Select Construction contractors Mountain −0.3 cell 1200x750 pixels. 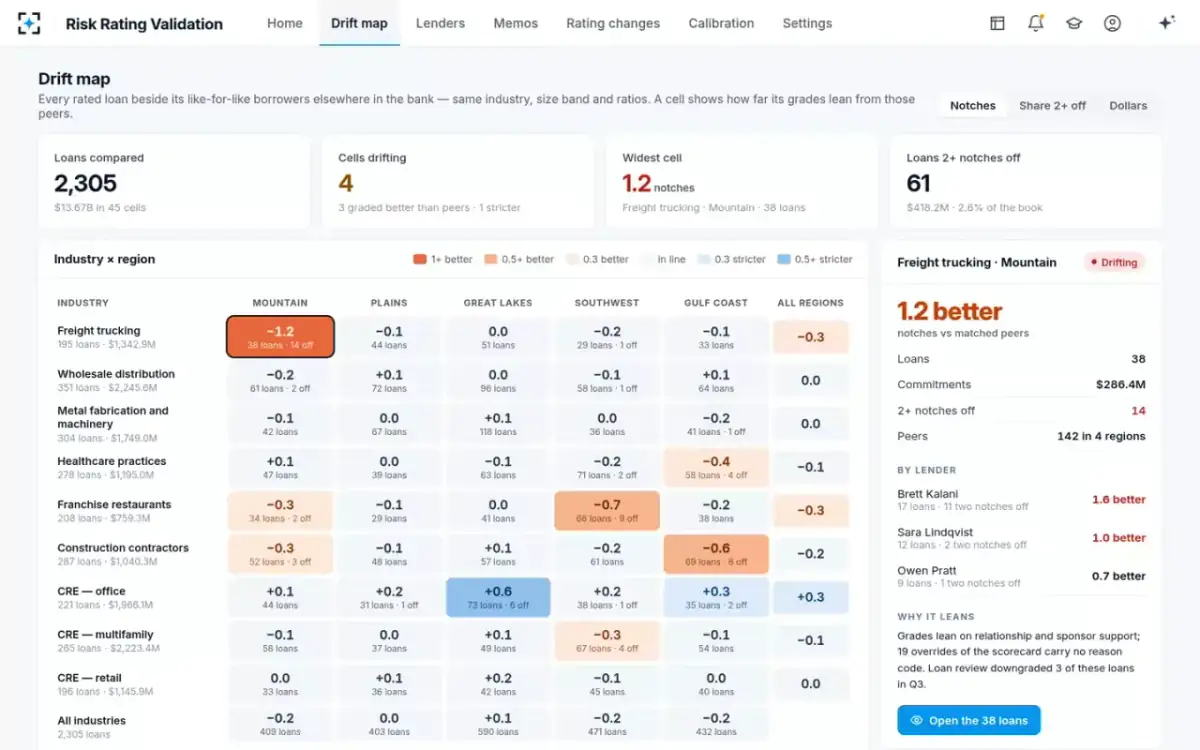(x=280, y=554)
